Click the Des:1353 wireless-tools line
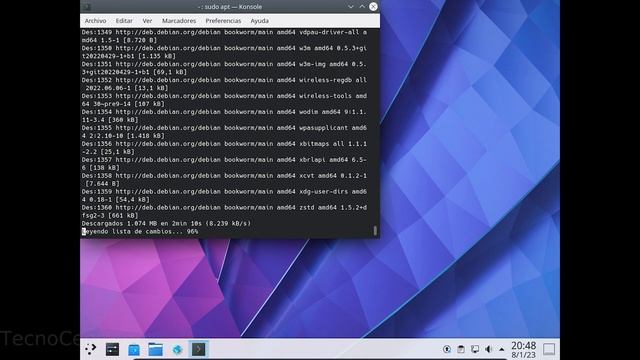The width and height of the screenshot is (640, 360). point(224,100)
